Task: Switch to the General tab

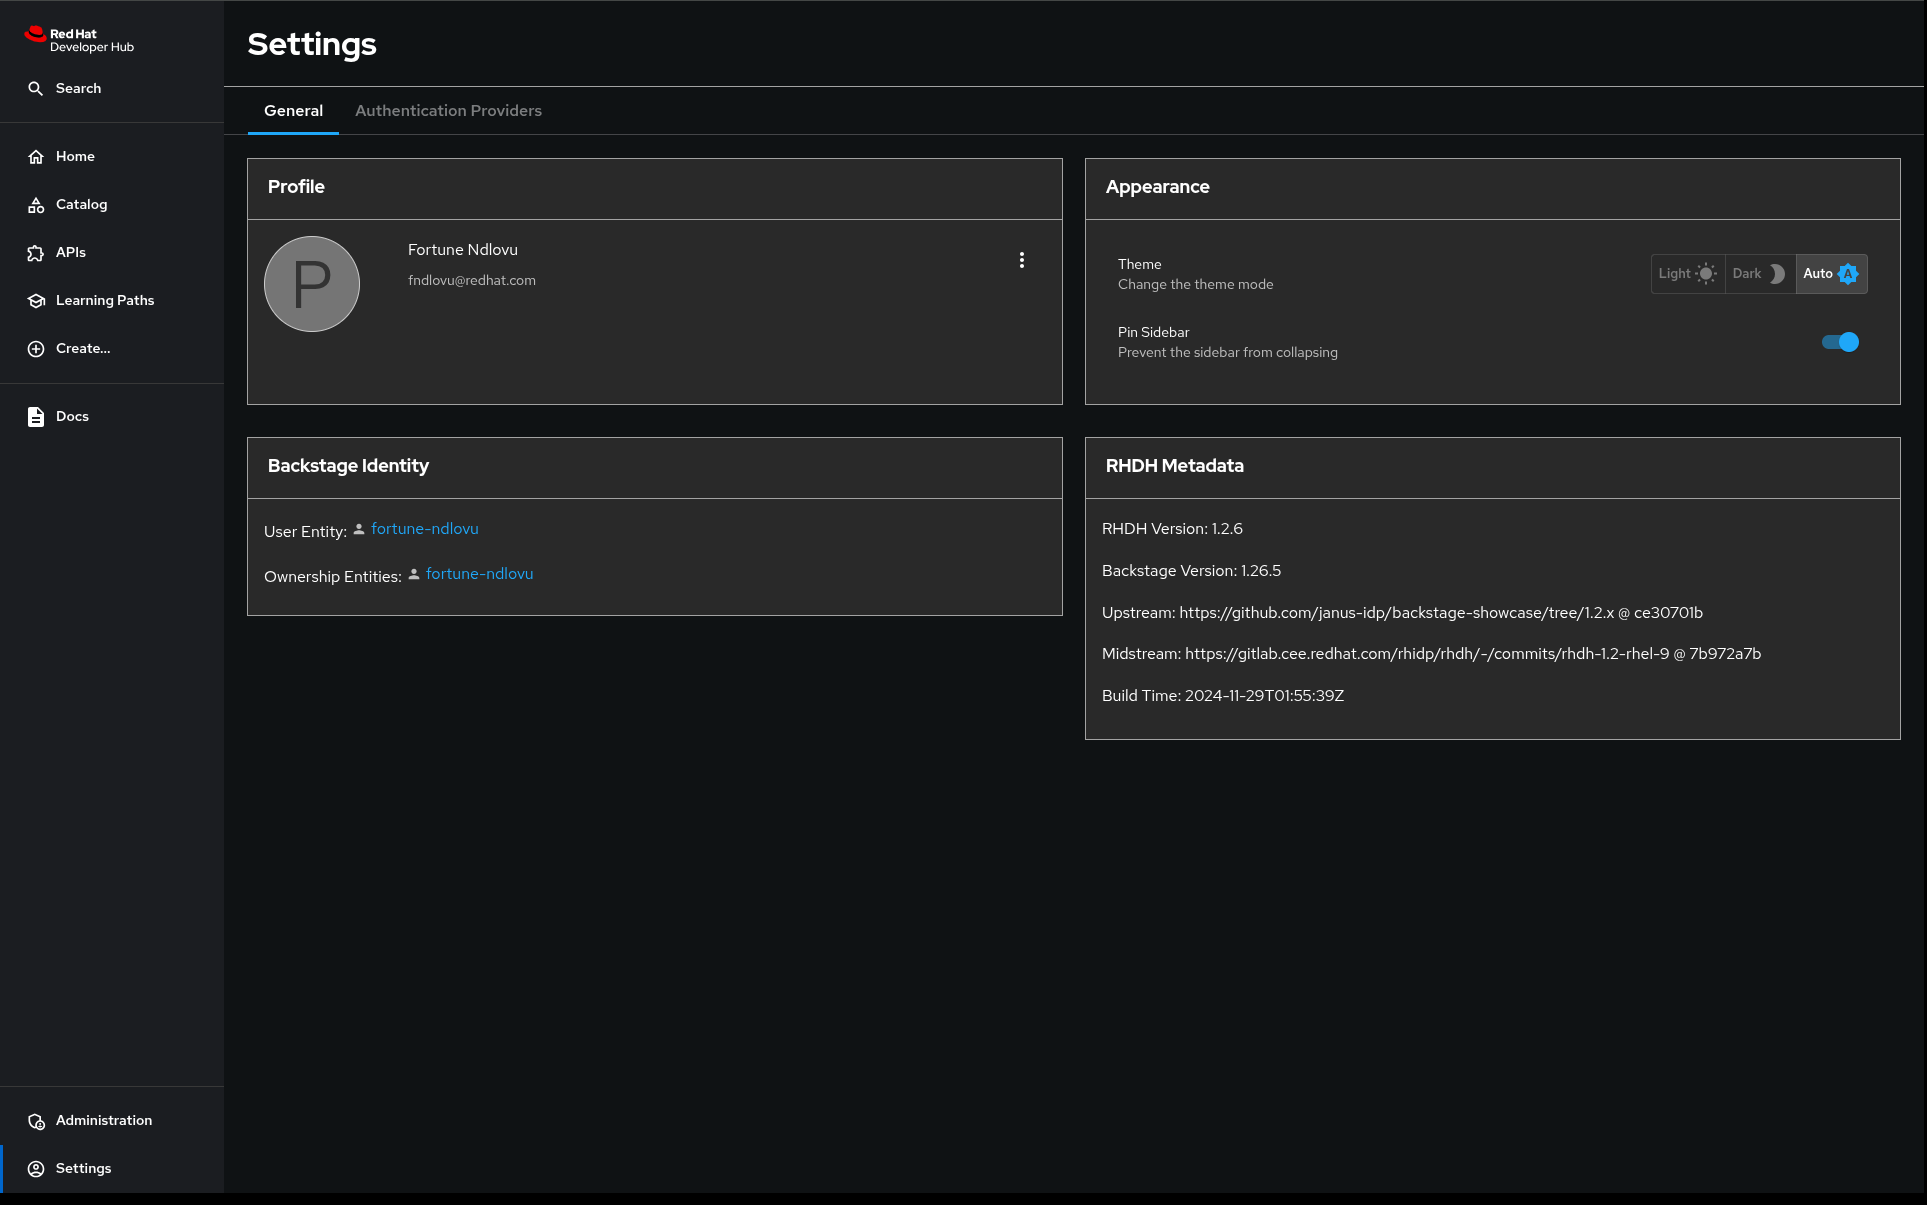Action: coord(293,111)
